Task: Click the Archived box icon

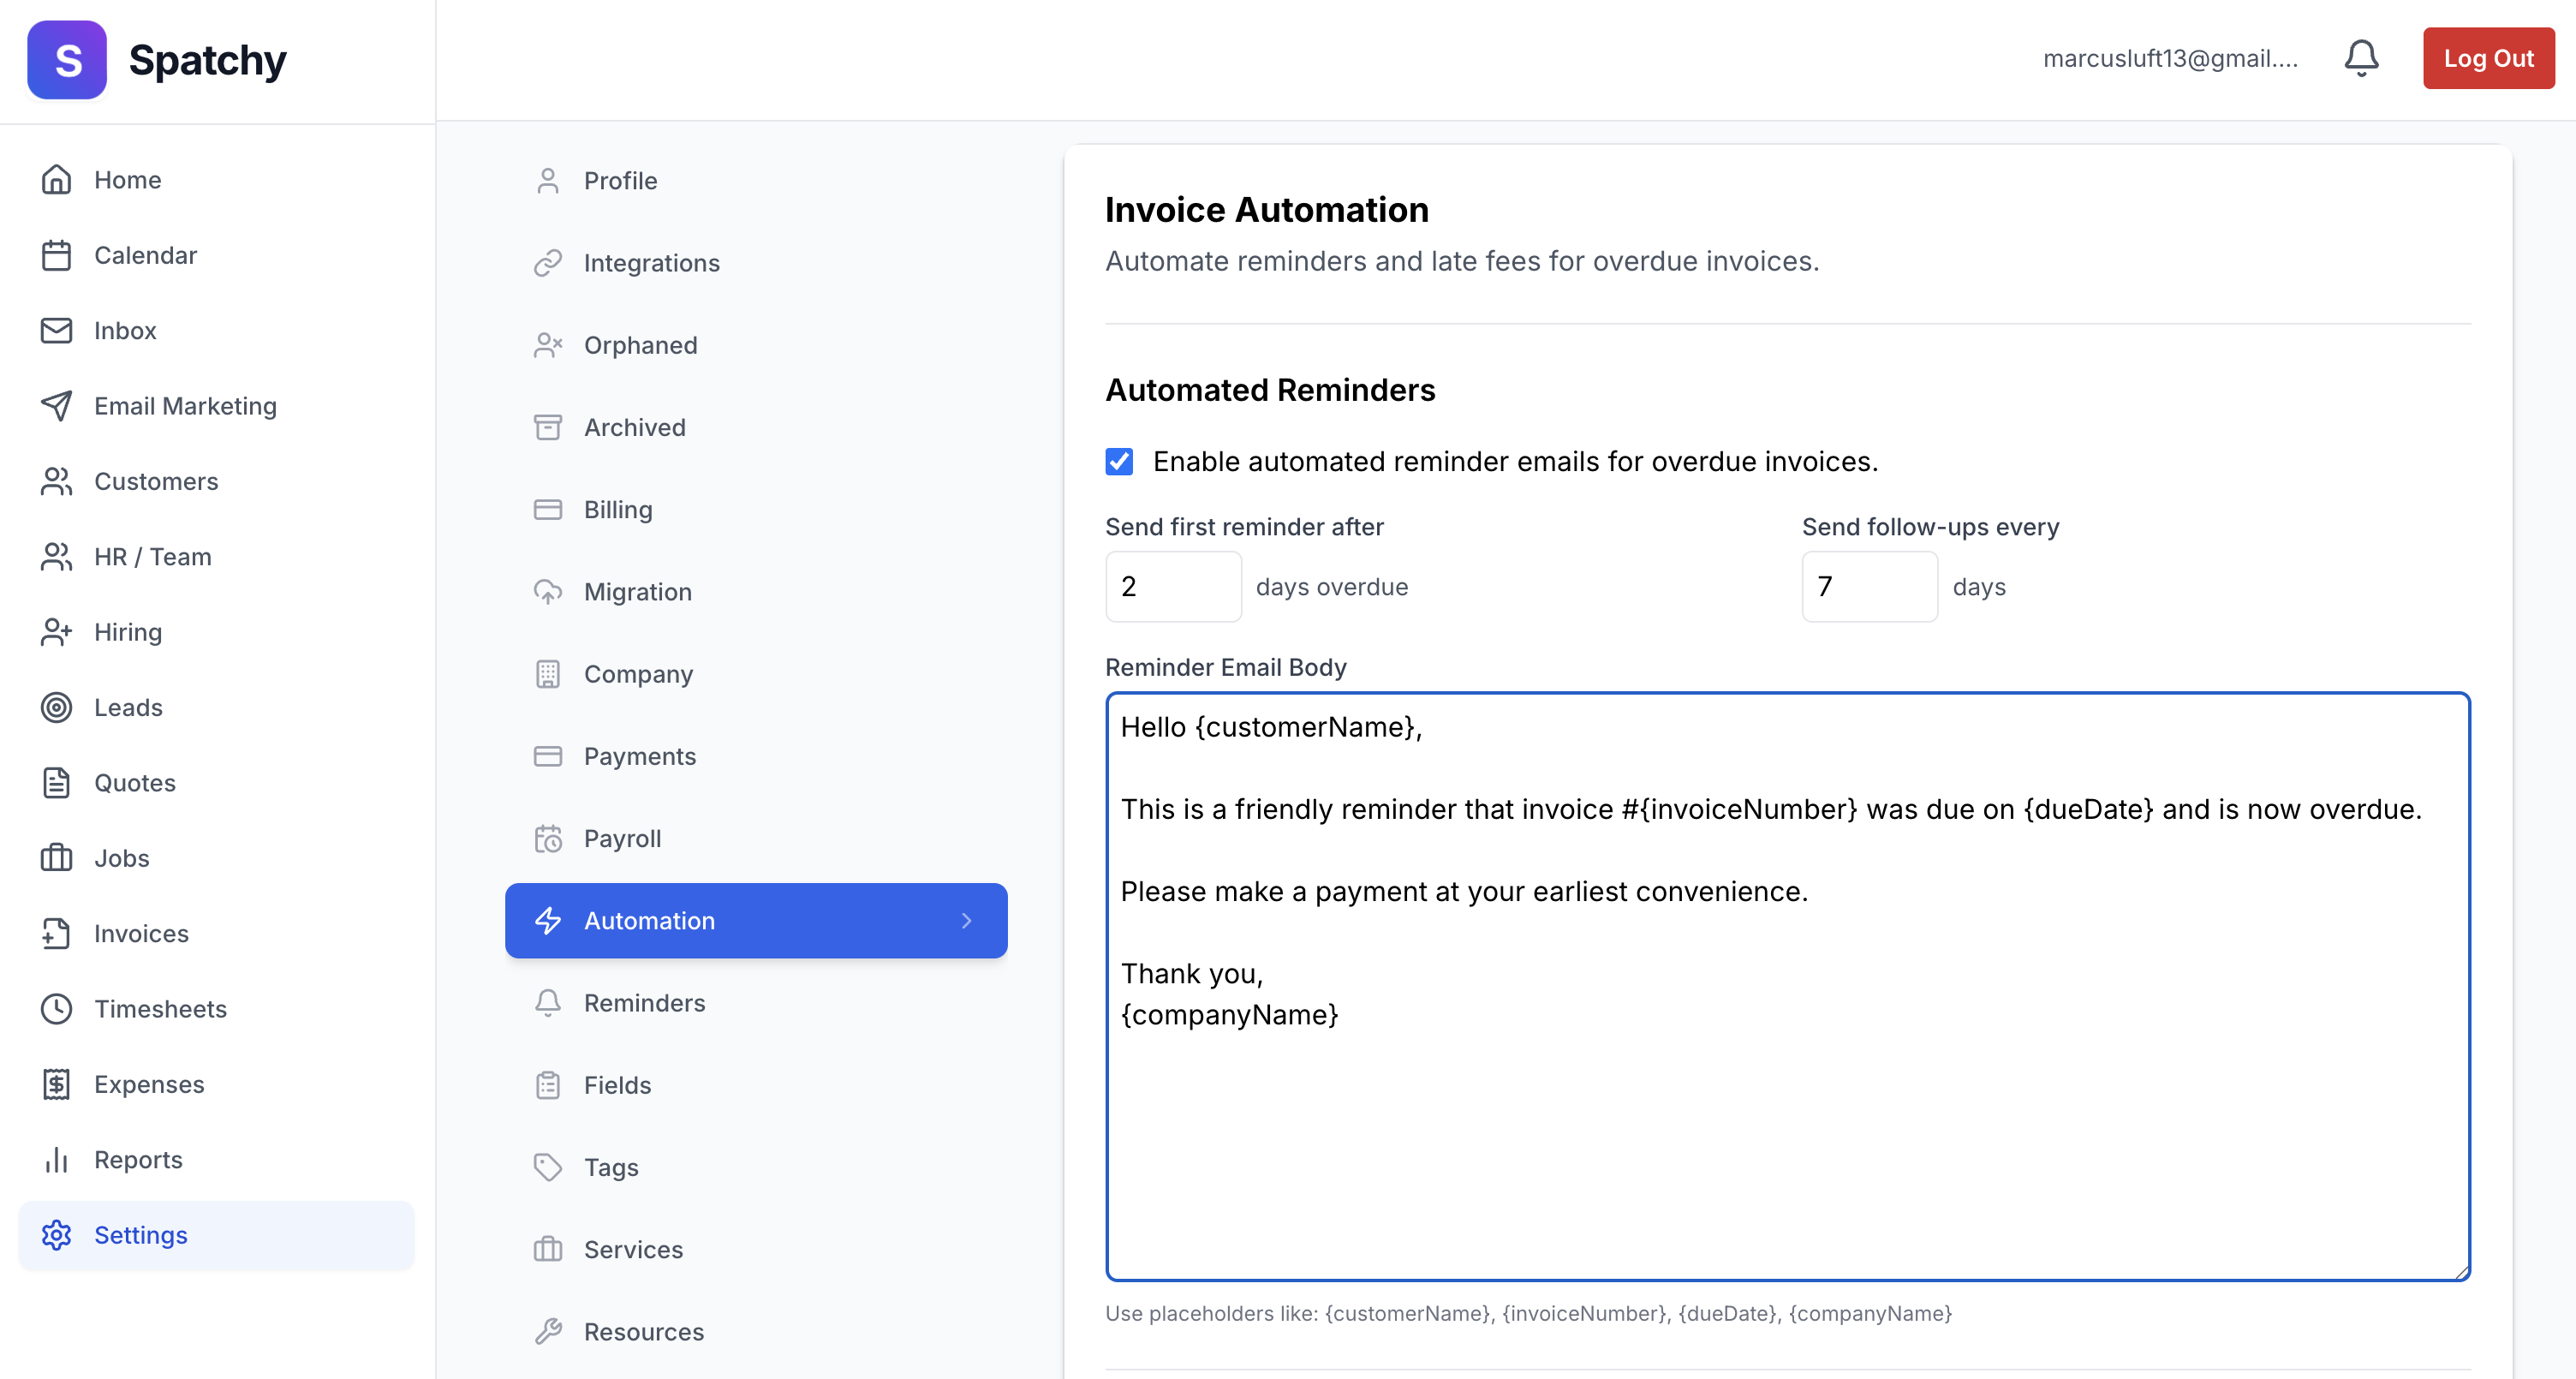Action: pos(548,427)
